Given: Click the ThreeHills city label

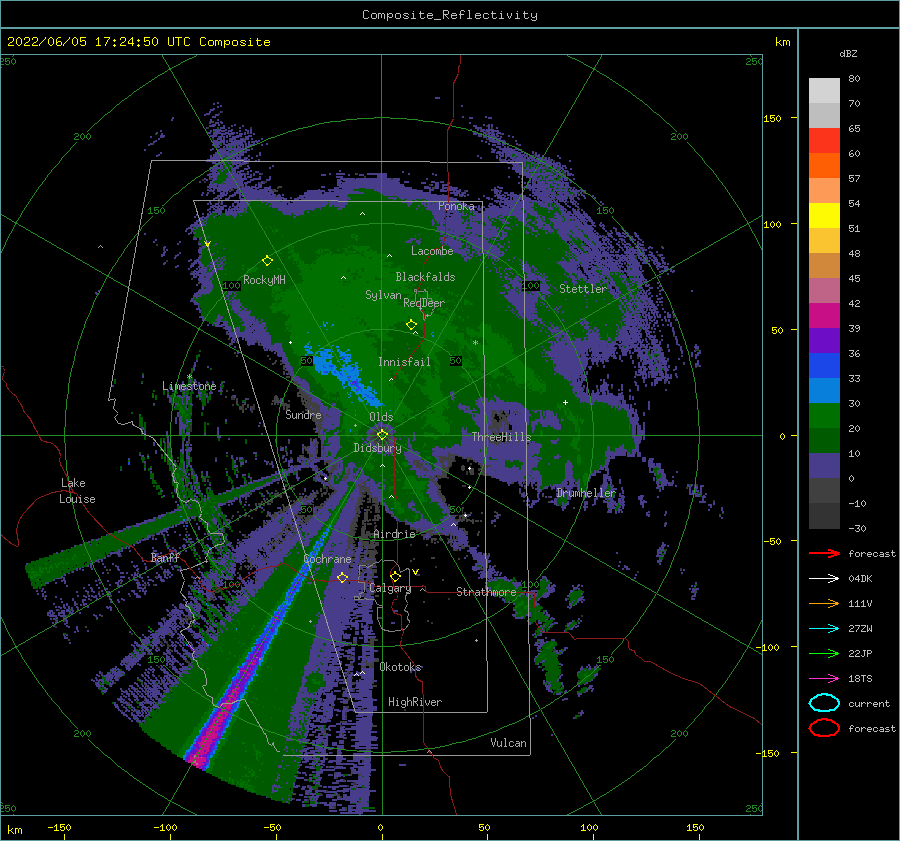Looking at the screenshot, I should (x=502, y=437).
